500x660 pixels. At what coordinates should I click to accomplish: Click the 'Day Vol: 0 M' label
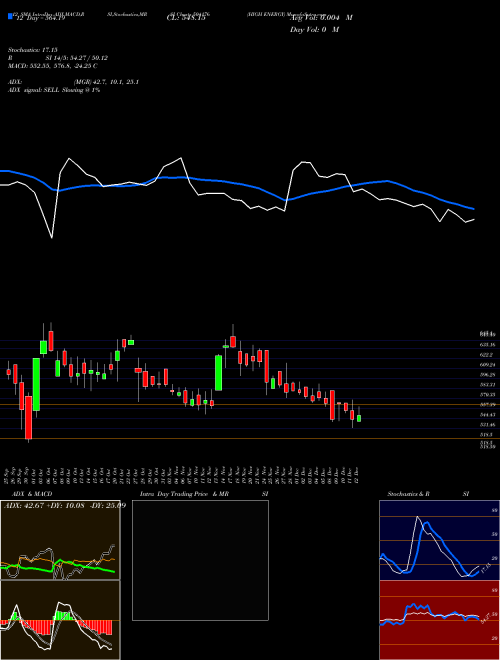(314, 30)
